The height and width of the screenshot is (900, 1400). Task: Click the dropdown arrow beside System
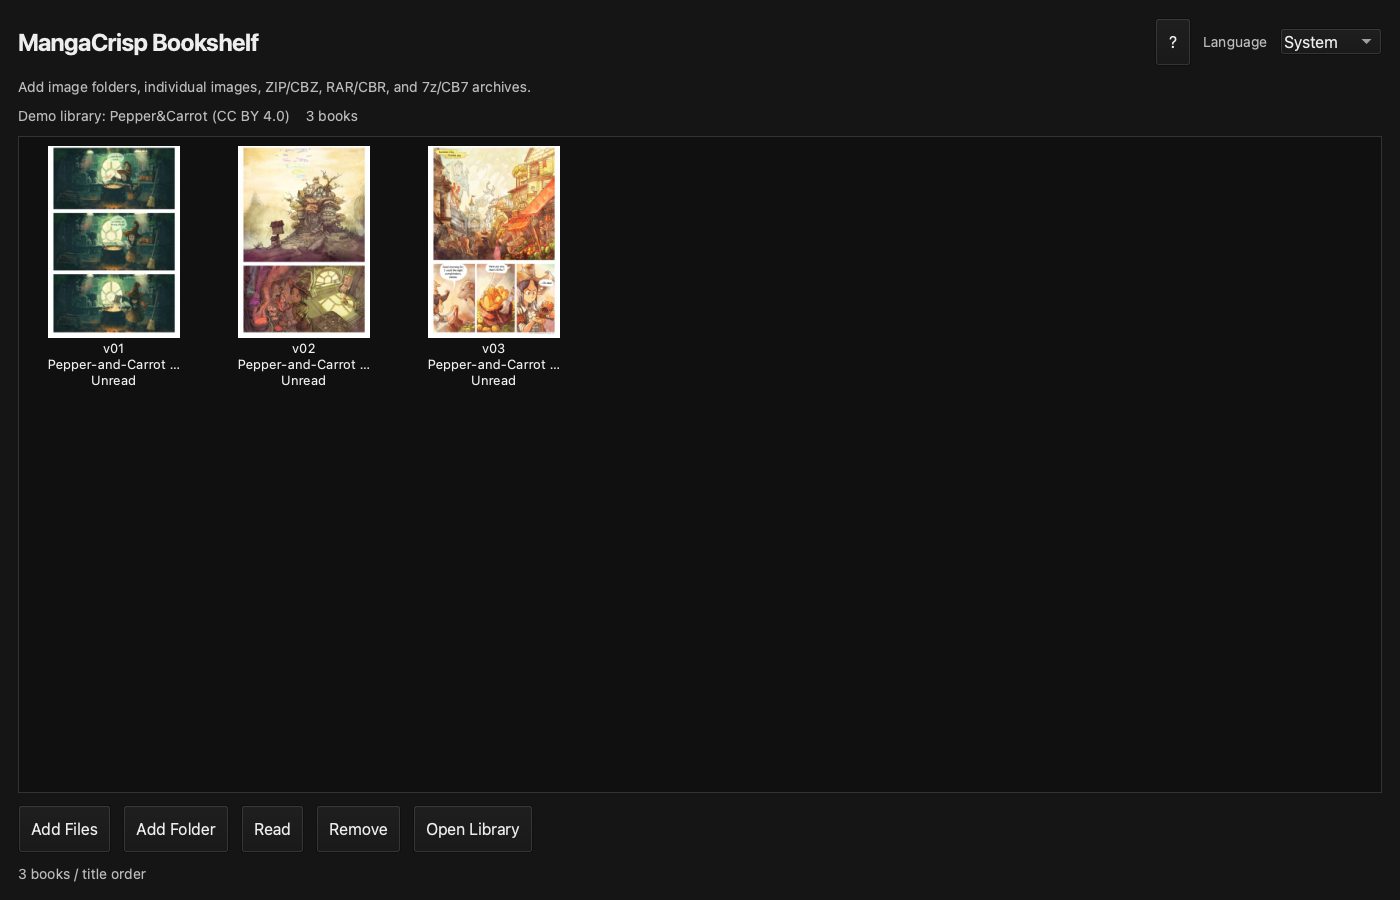(x=1366, y=42)
